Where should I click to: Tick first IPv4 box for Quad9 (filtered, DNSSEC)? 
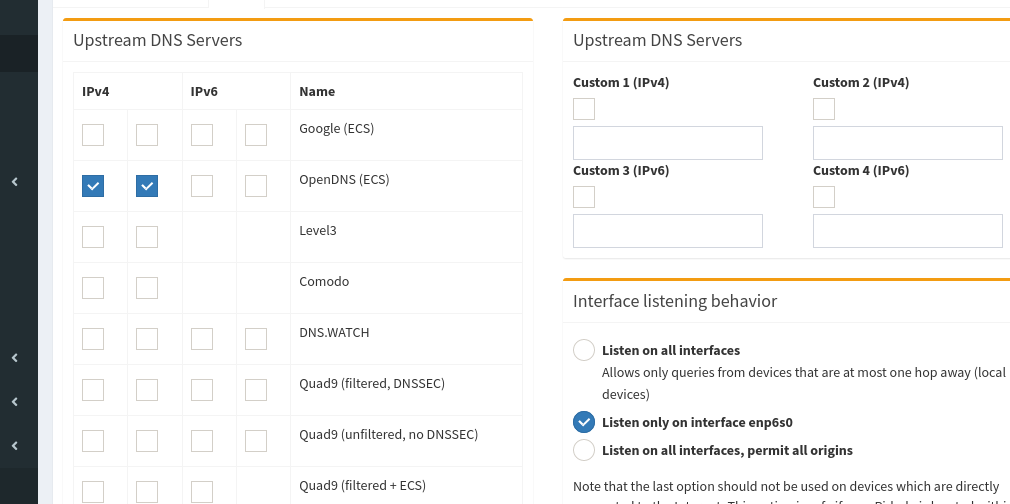tap(93, 390)
